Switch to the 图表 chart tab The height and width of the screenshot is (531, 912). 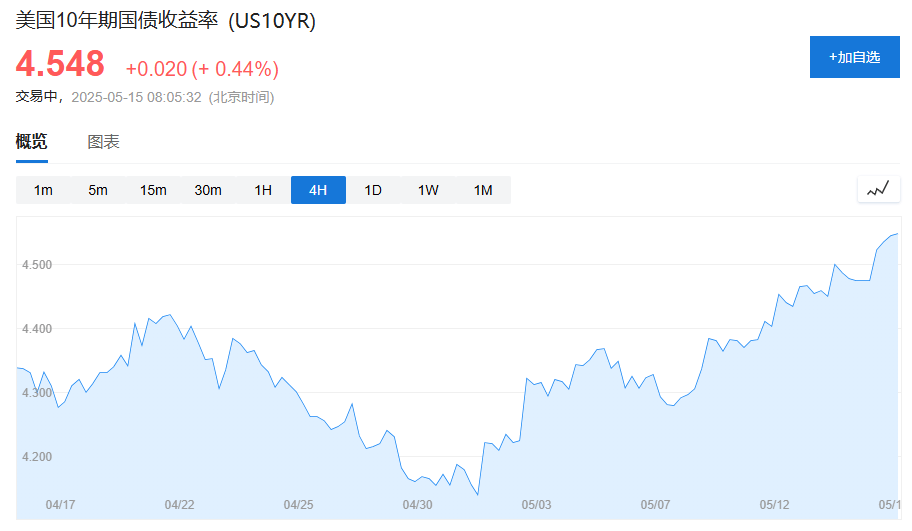click(104, 142)
